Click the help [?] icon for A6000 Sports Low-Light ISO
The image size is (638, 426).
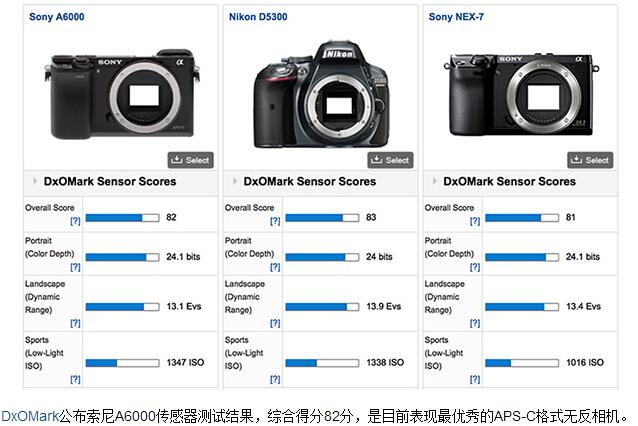pyautogui.click(x=75, y=379)
